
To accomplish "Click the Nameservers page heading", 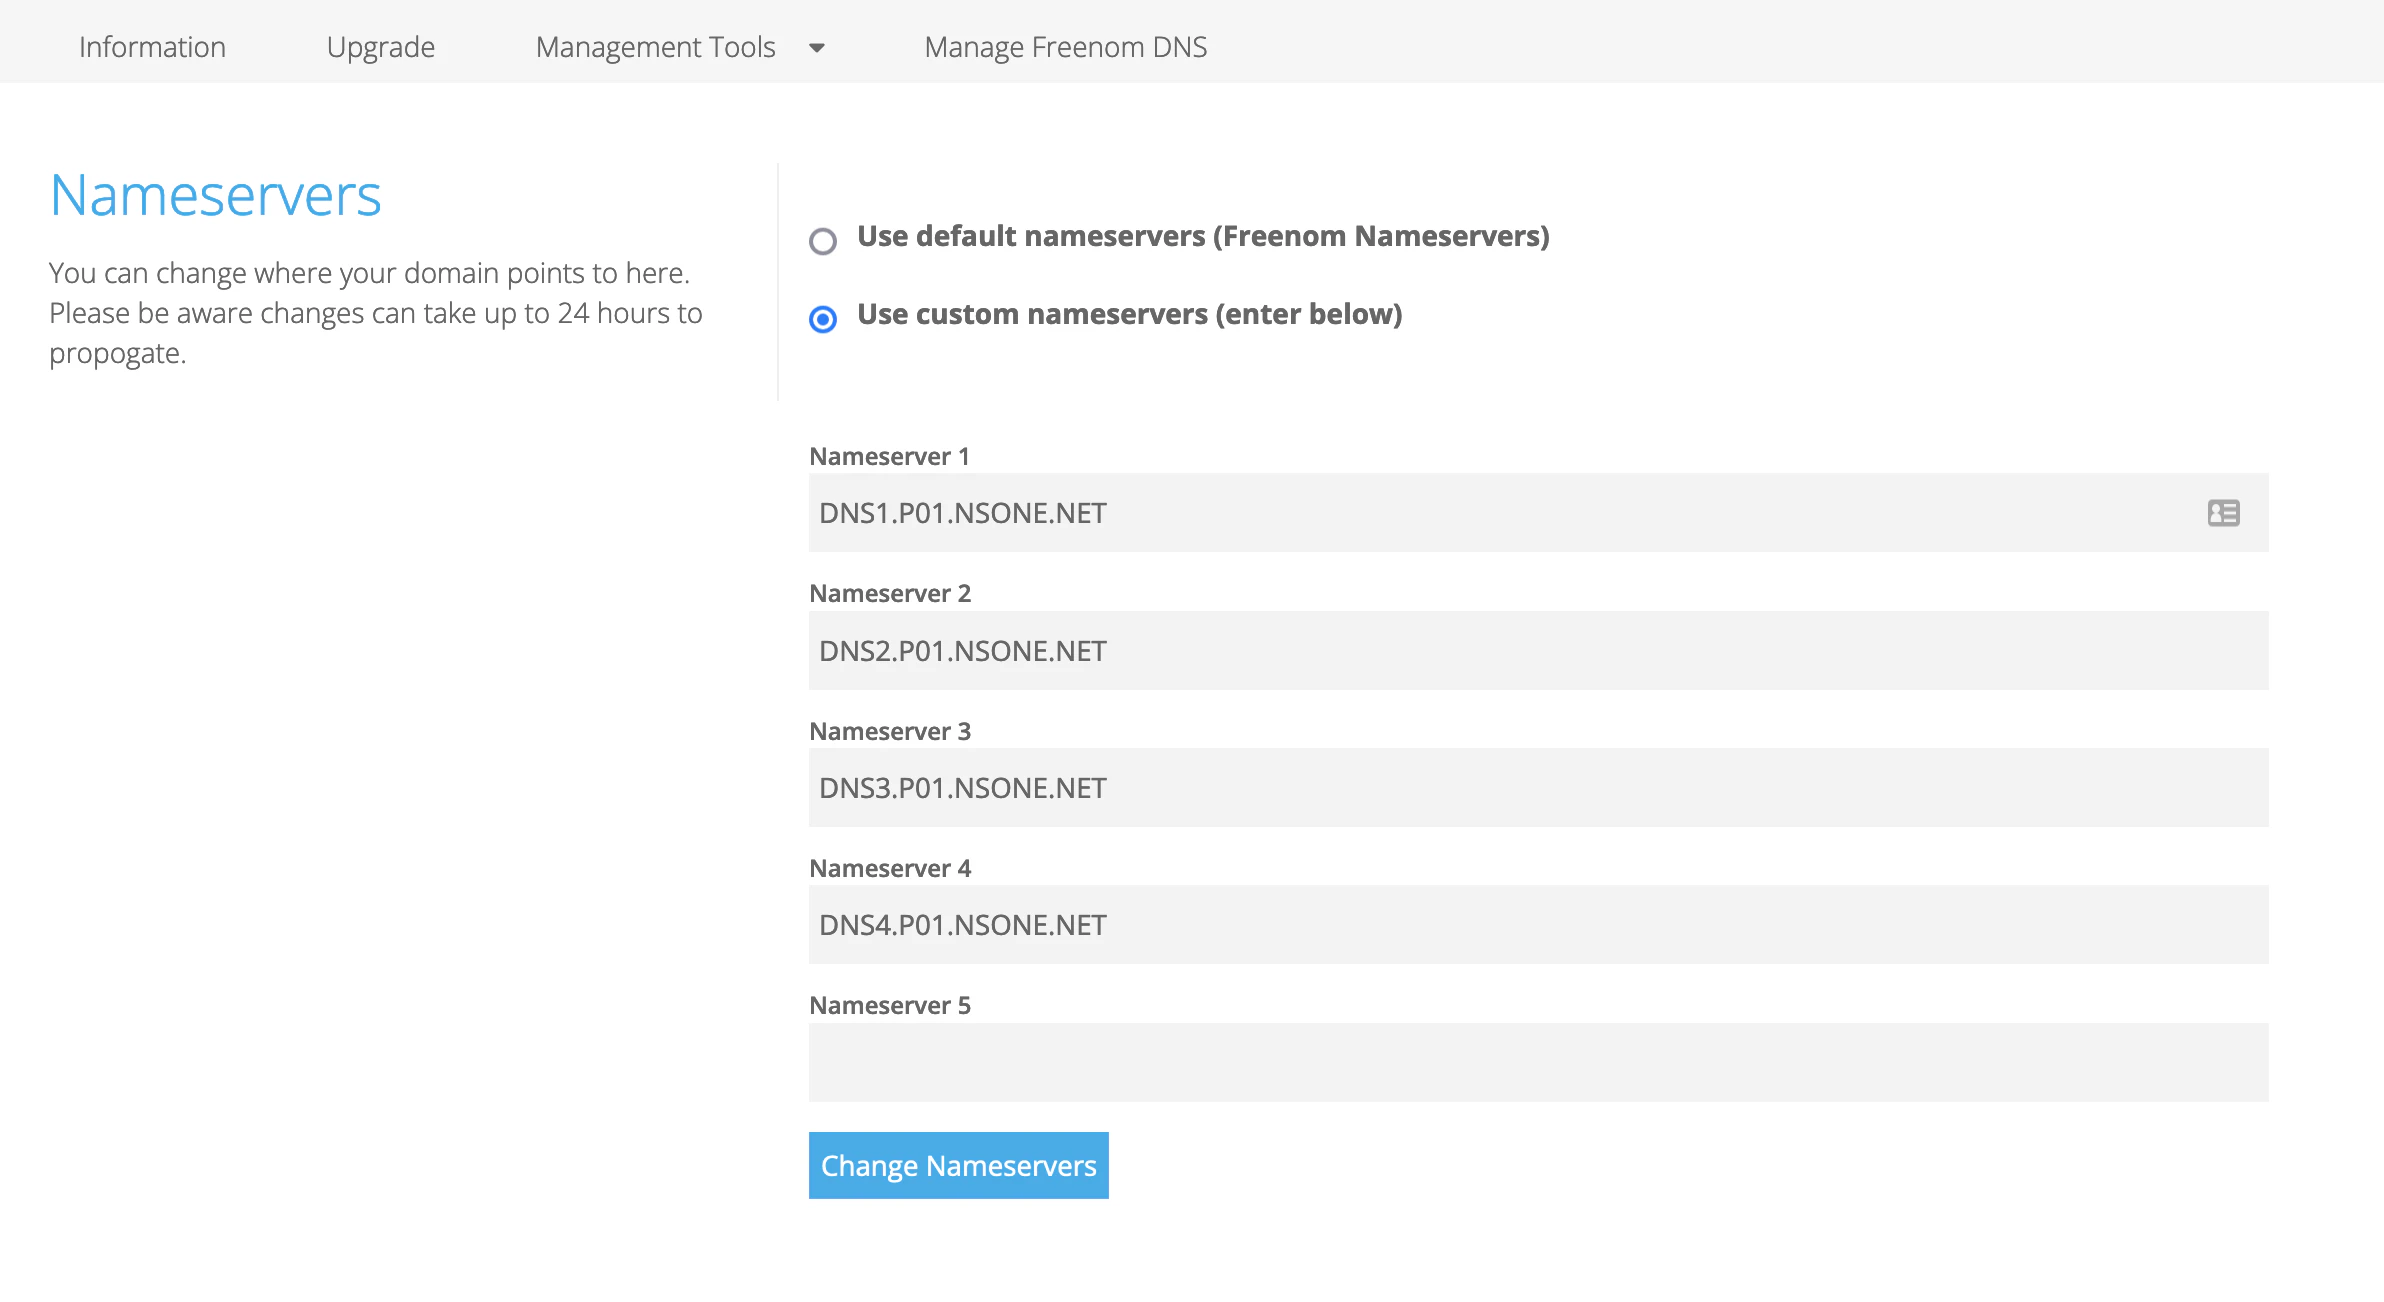I will 215,195.
